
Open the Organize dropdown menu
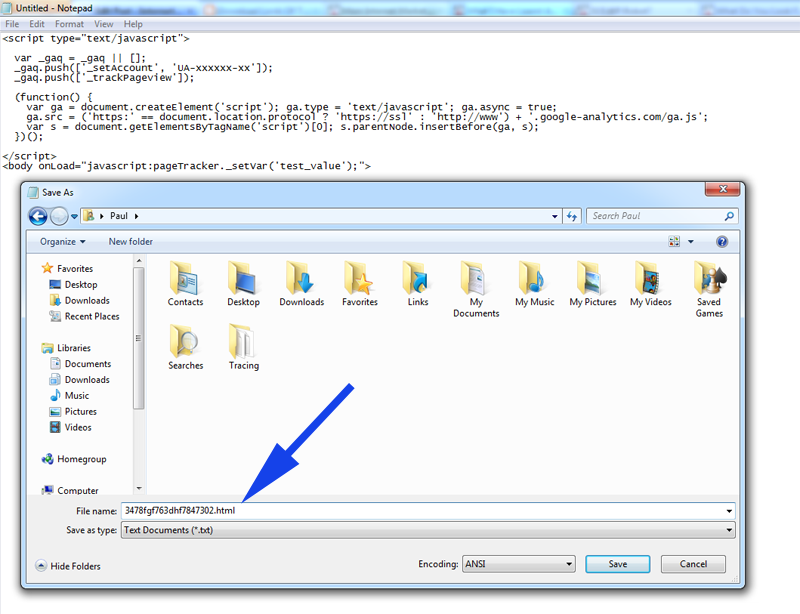point(63,241)
